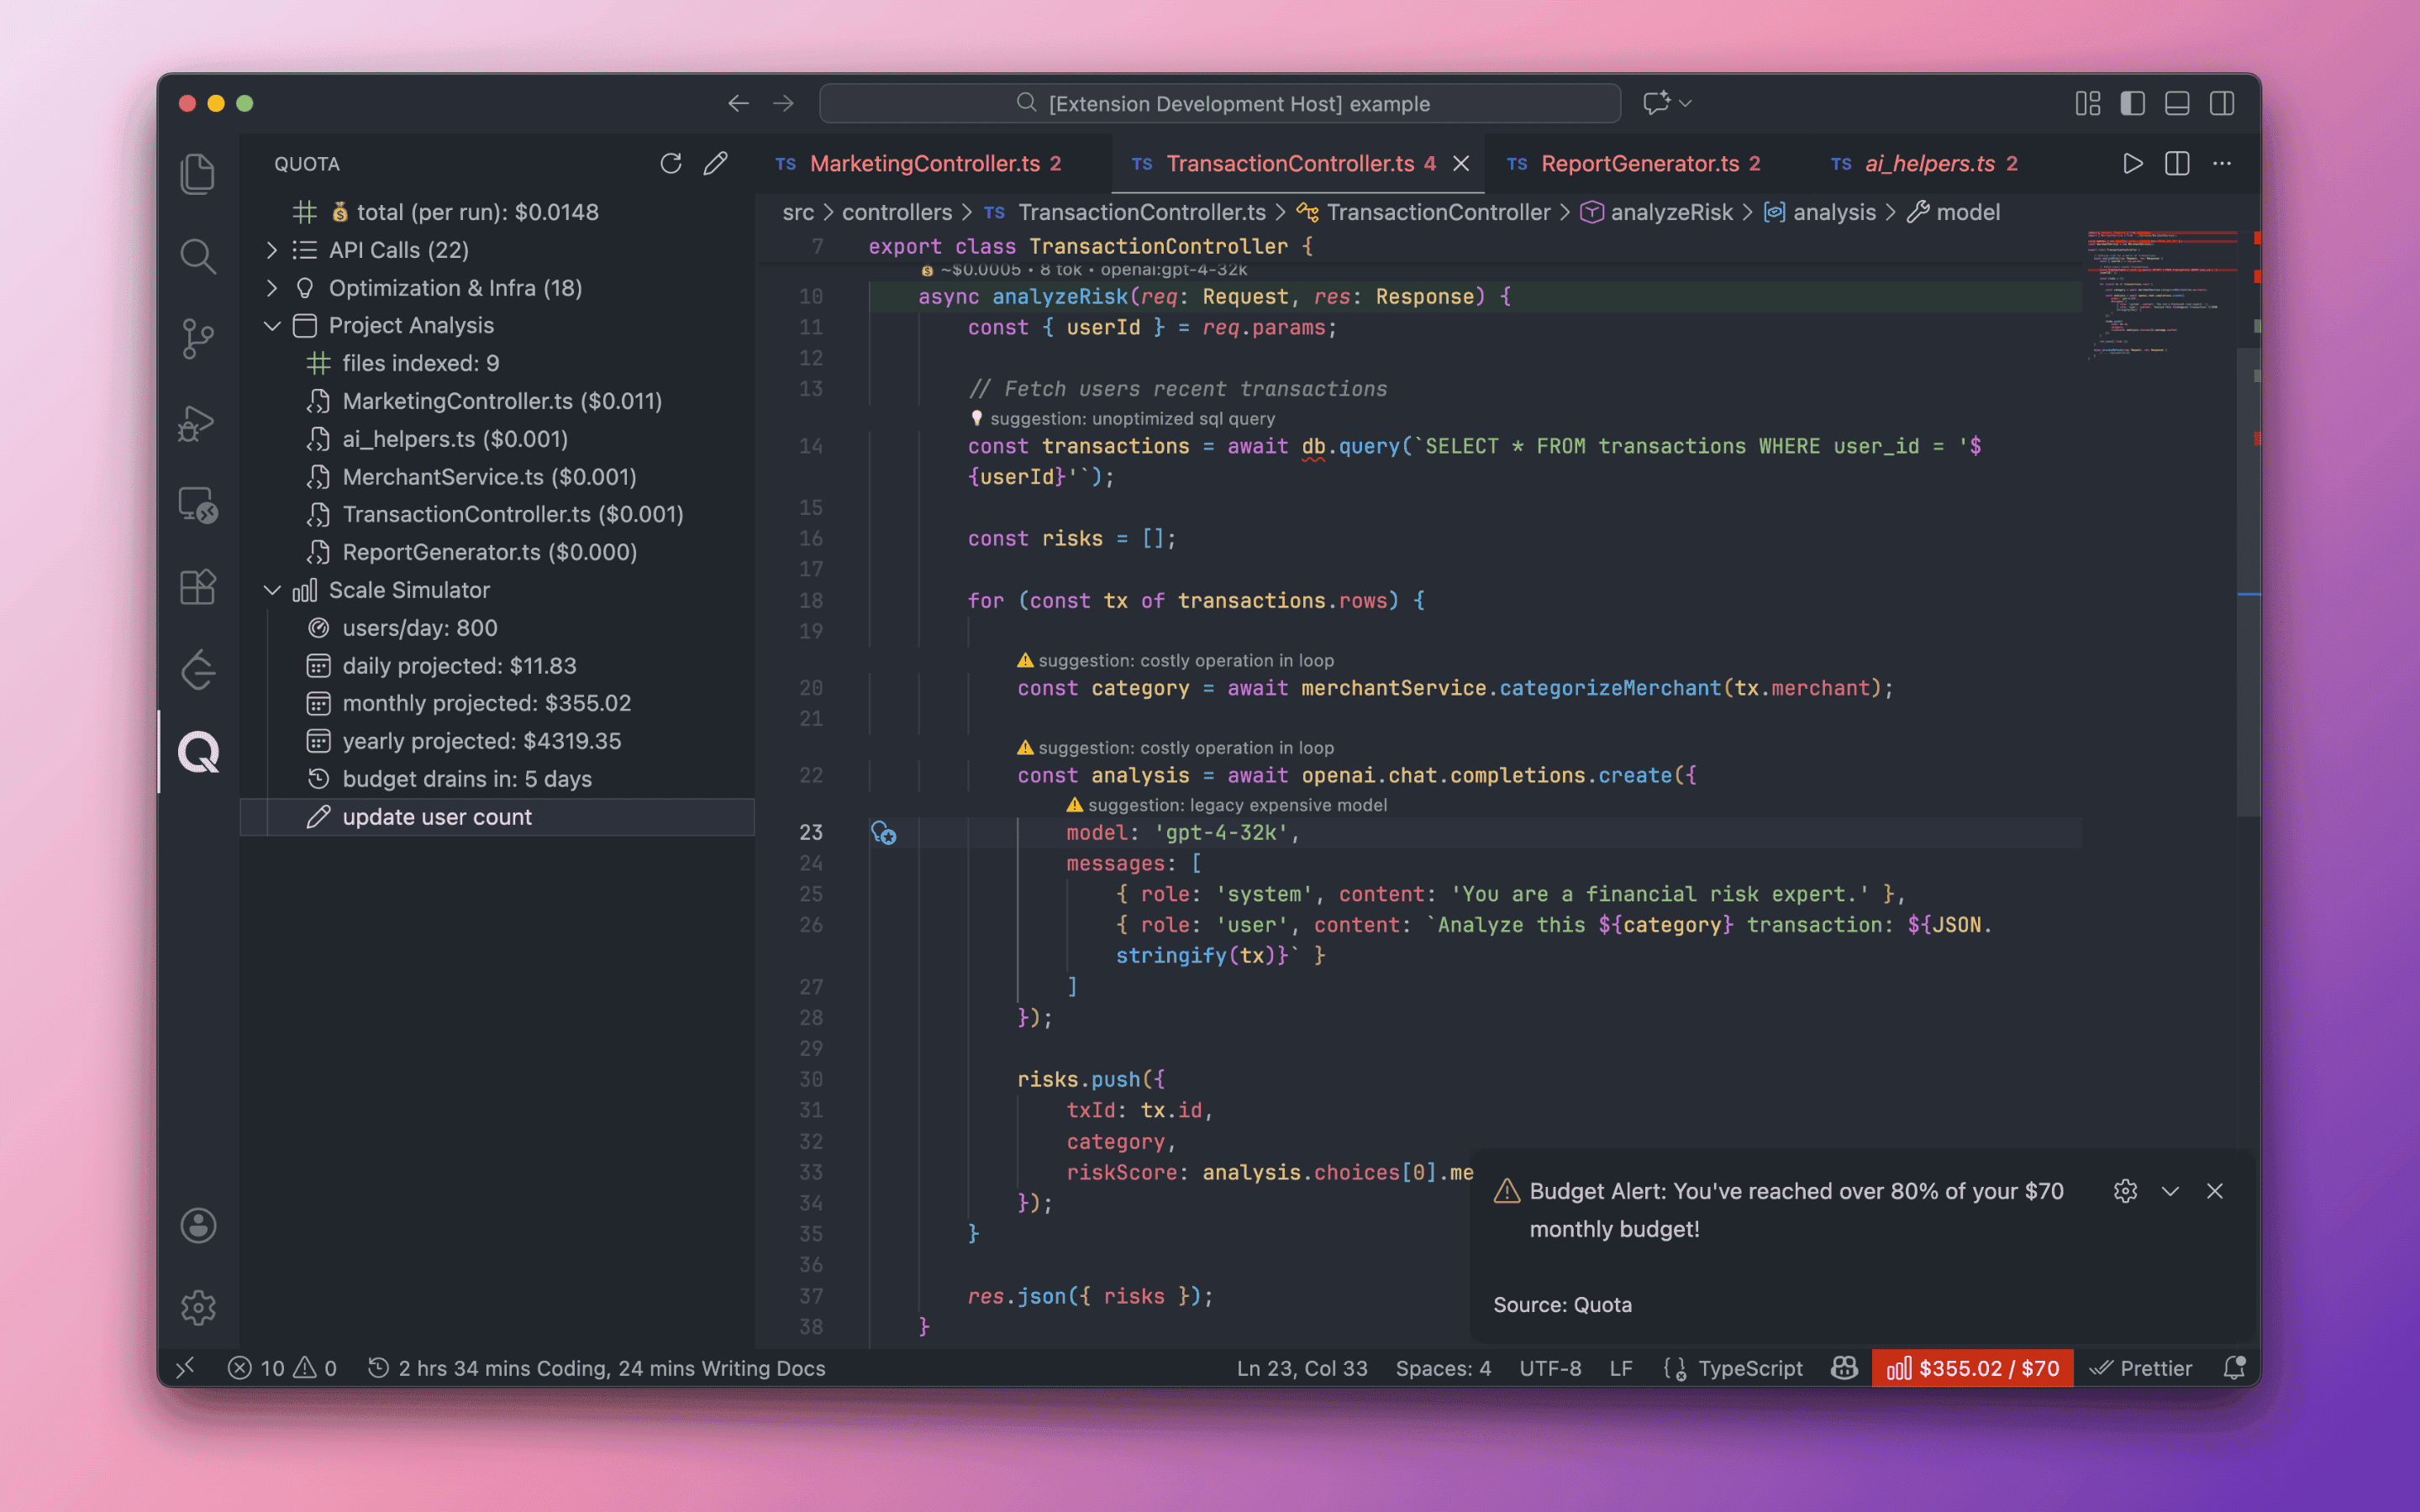This screenshot has width=2420, height=1512.
Task: Click the coding time tracker in status bar
Action: (x=597, y=1367)
